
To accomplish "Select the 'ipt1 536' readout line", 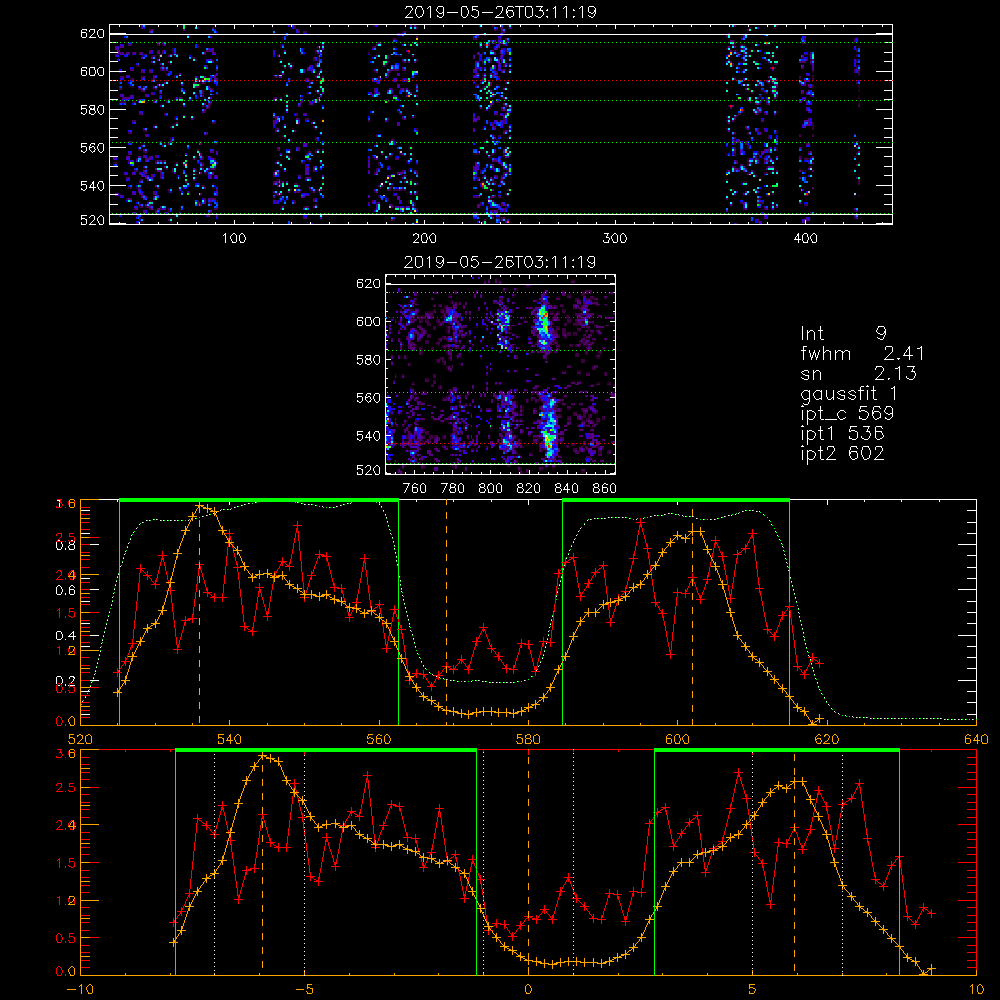I will (x=842, y=434).
